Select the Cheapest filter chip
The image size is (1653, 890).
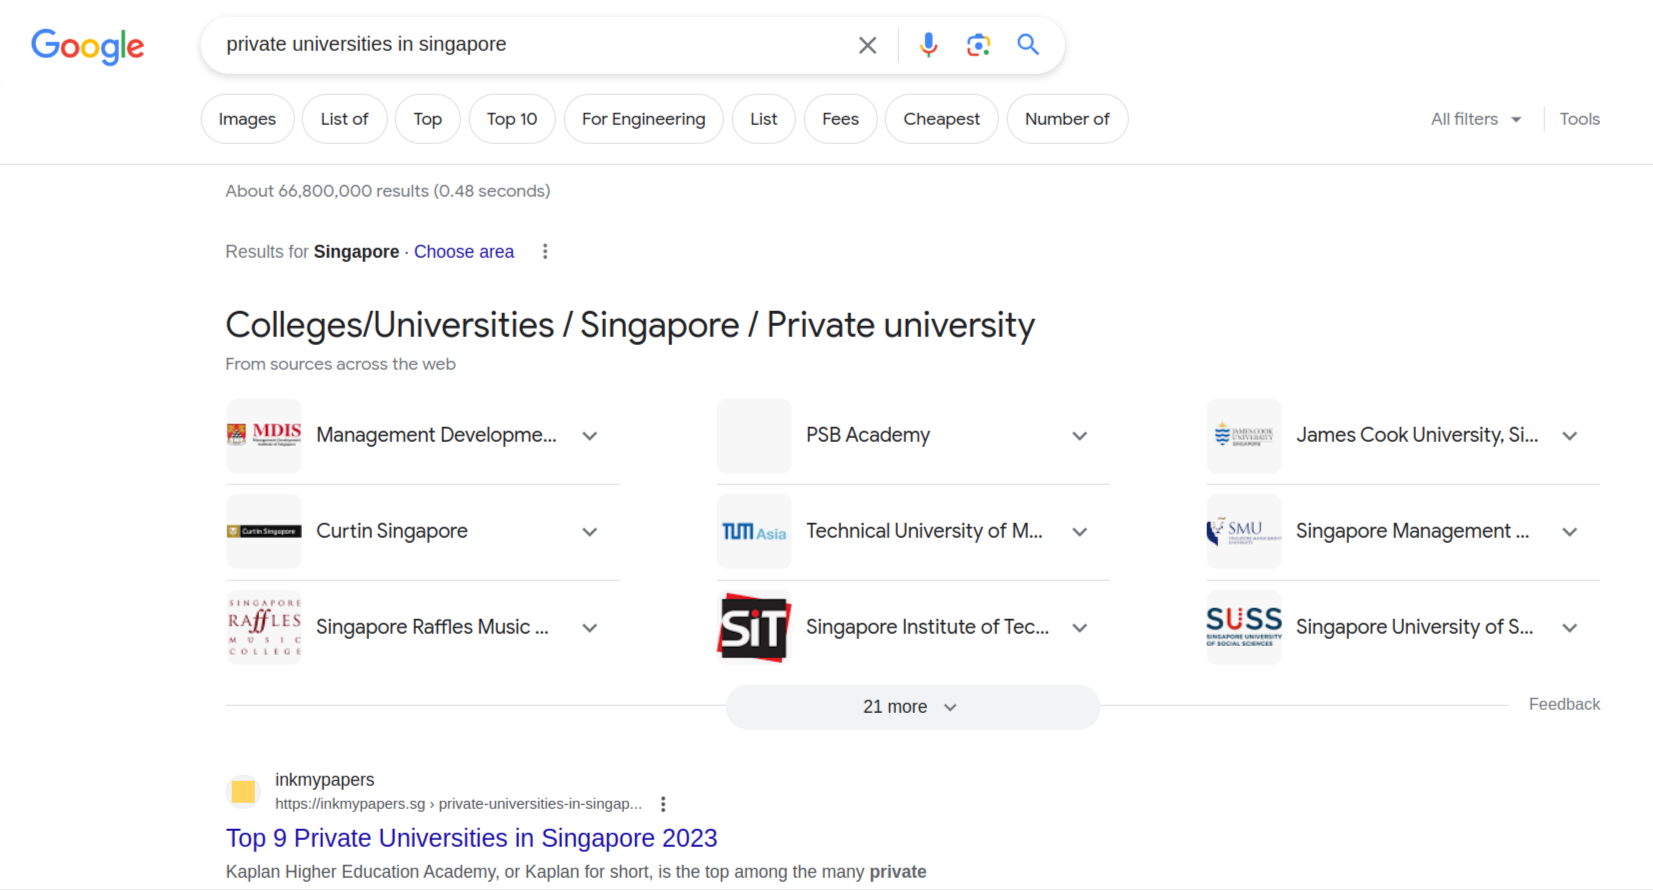point(942,119)
